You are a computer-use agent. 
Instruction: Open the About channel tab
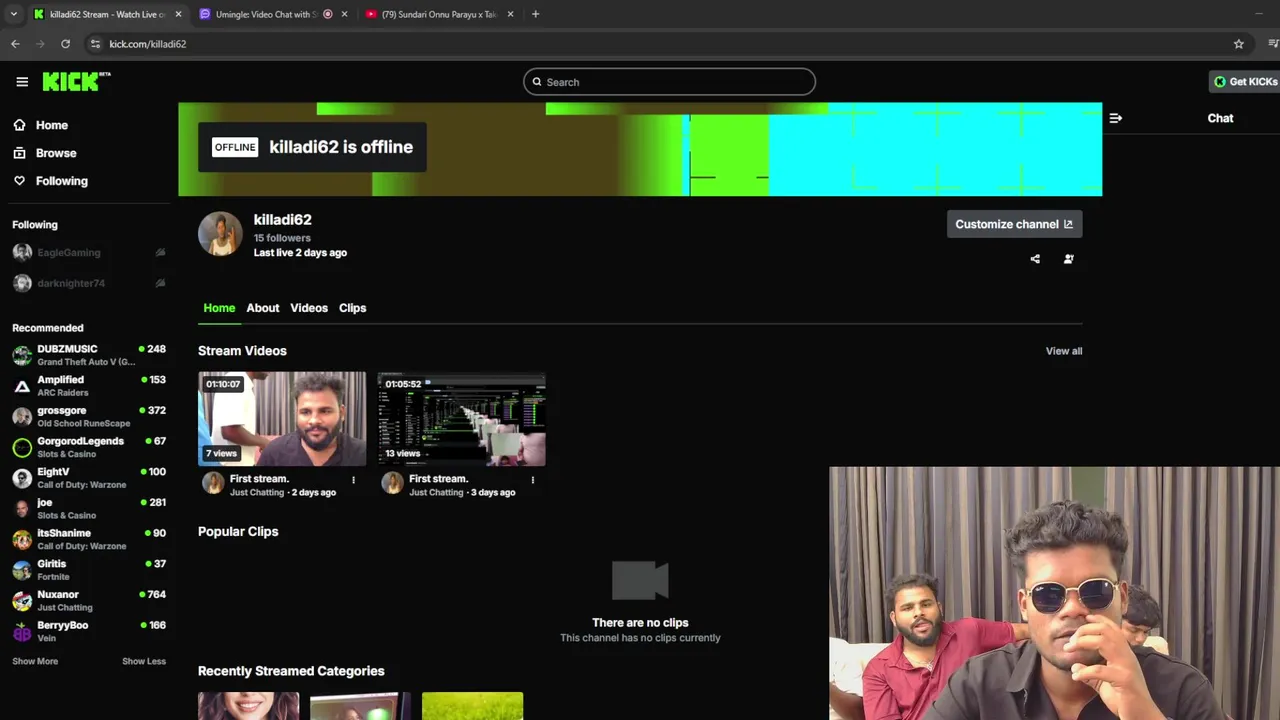point(263,308)
